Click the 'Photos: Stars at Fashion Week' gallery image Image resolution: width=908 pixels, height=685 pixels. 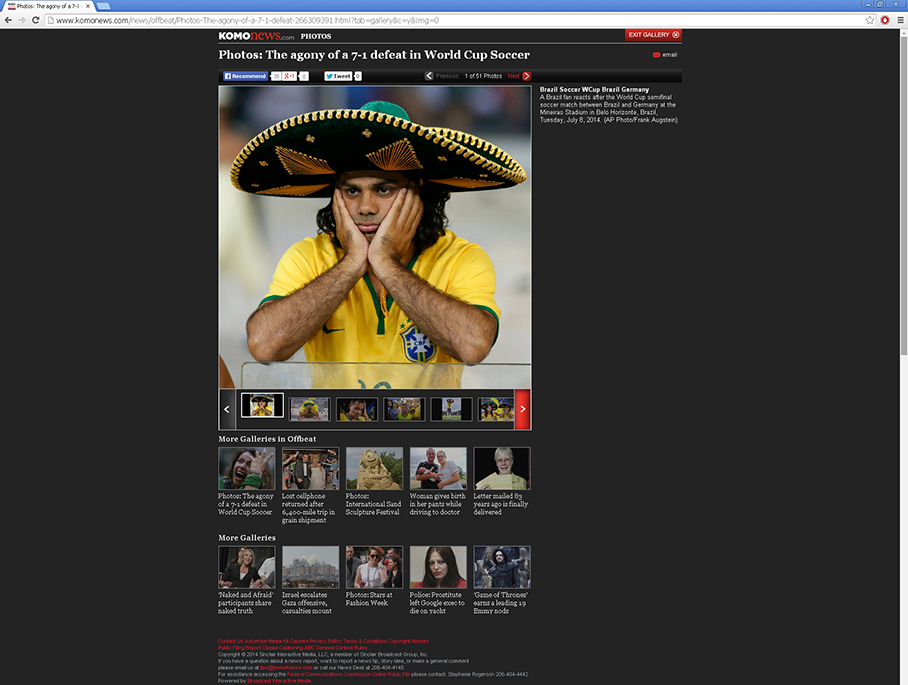coord(374,567)
